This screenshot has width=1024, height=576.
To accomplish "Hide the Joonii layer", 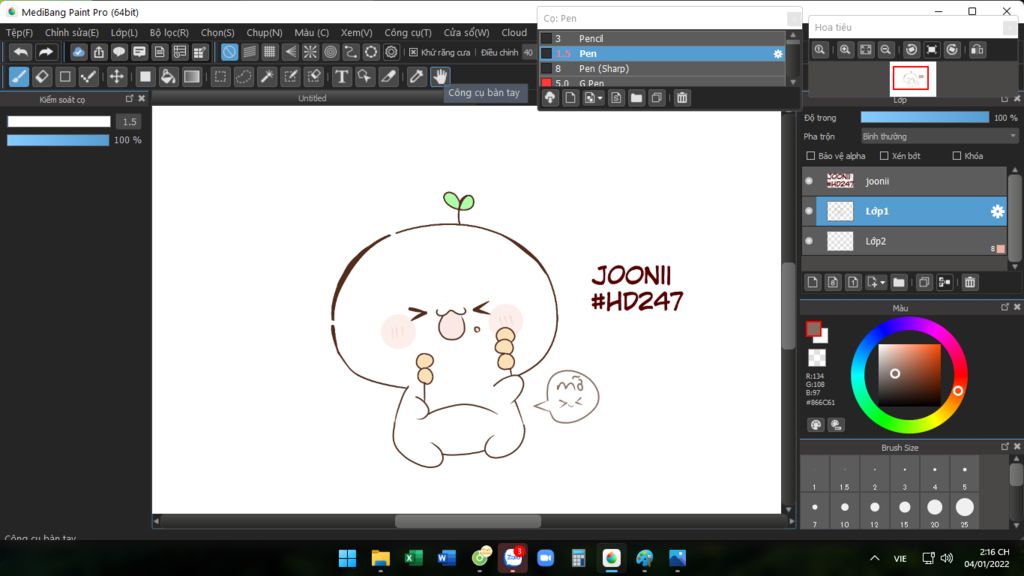I will click(x=809, y=181).
